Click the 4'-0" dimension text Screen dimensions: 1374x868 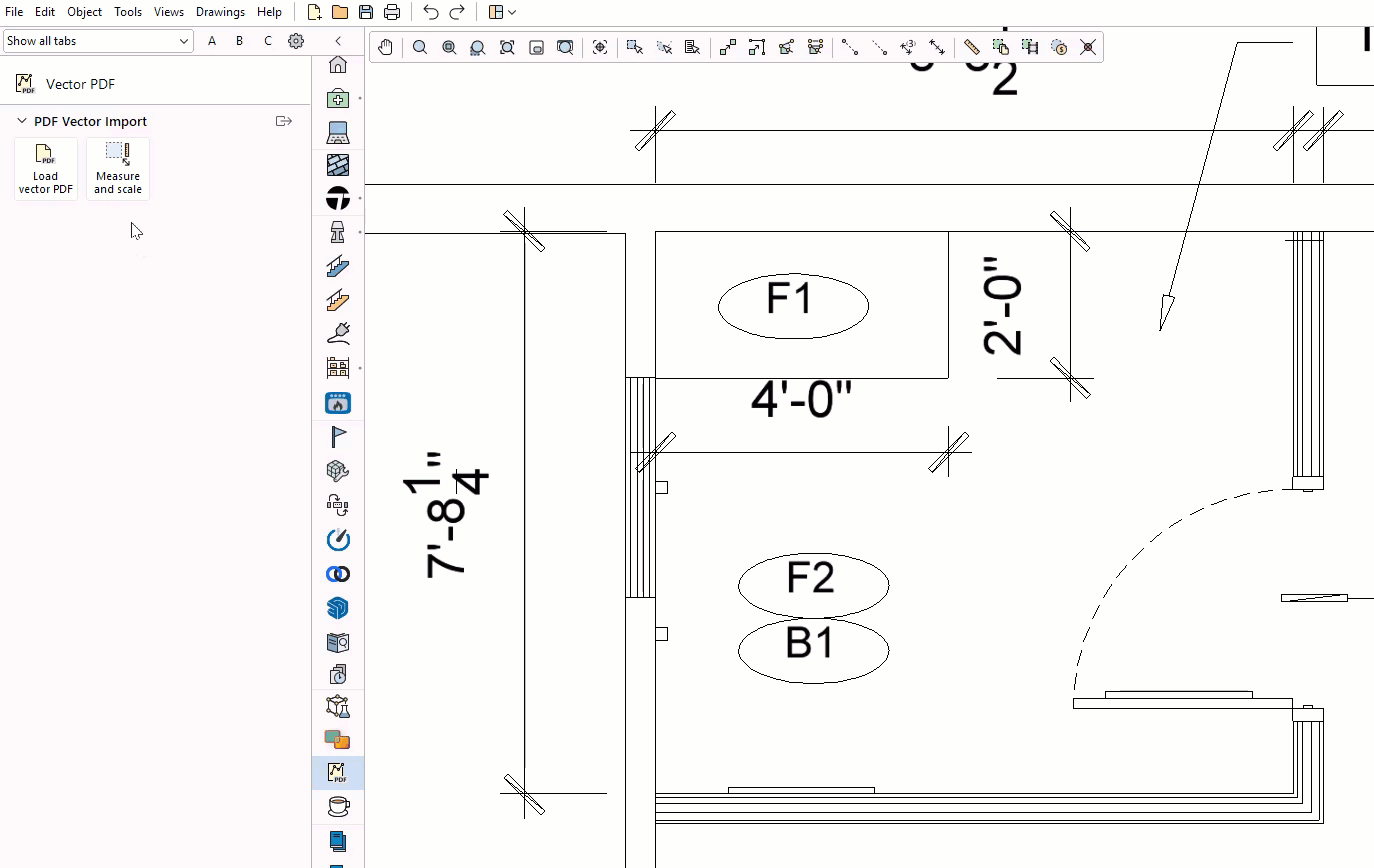tap(801, 399)
